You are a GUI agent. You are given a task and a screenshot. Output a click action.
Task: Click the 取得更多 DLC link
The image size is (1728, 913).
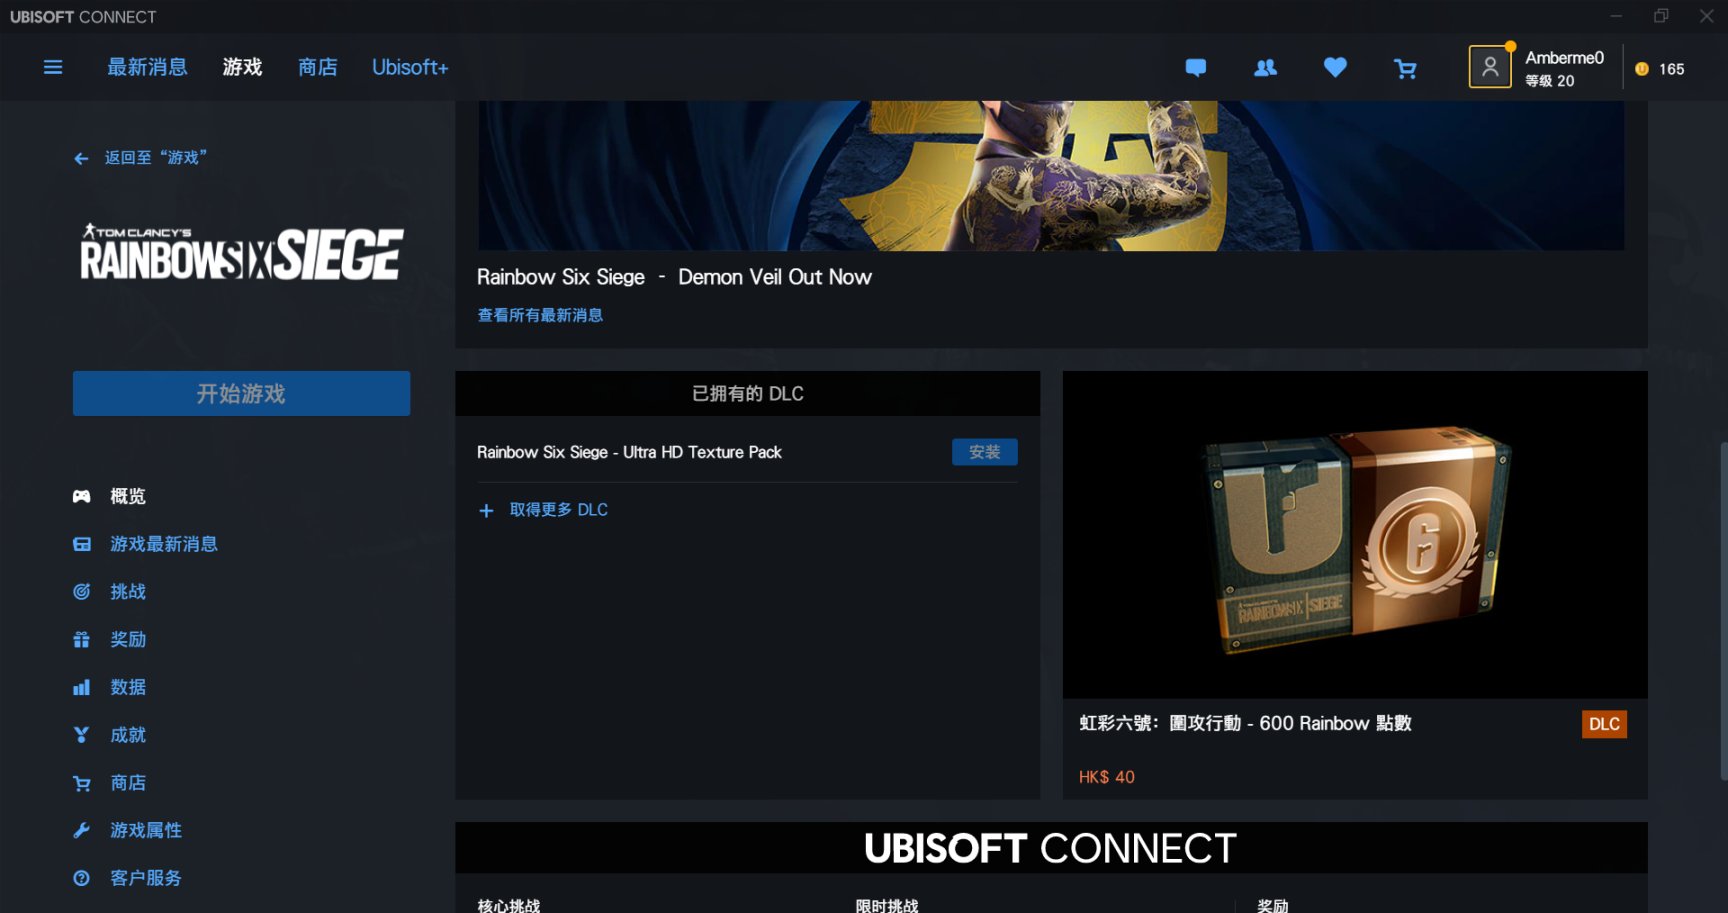[x=559, y=510]
